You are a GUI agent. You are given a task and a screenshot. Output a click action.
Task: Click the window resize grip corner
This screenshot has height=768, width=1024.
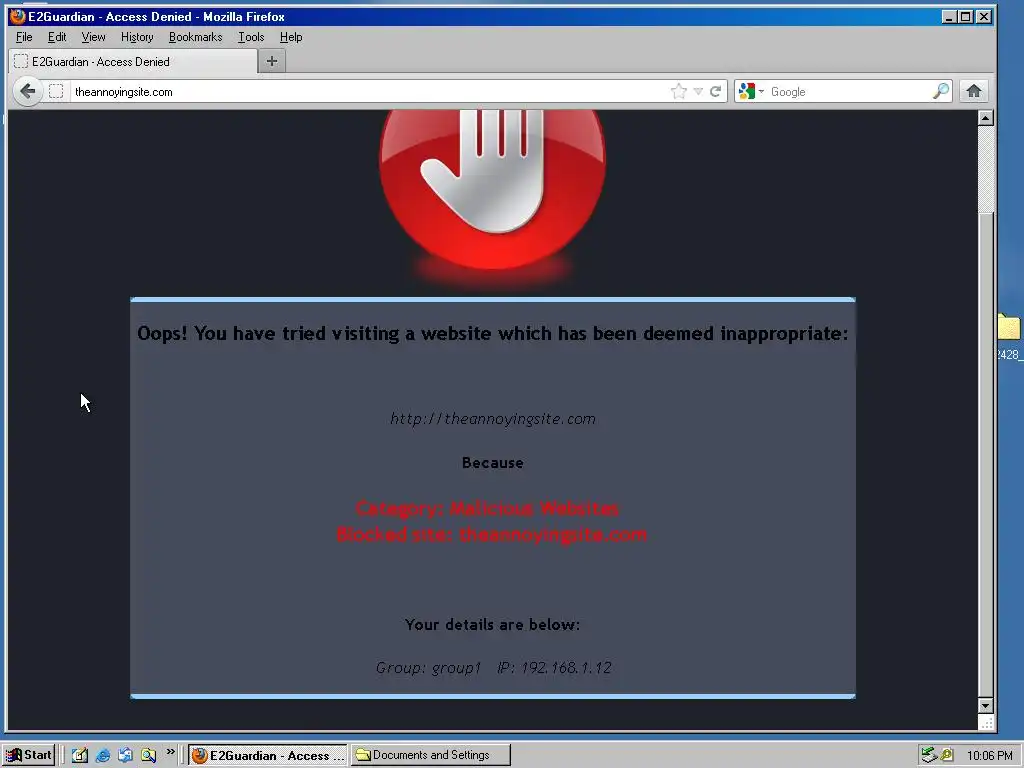pyautogui.click(x=986, y=723)
